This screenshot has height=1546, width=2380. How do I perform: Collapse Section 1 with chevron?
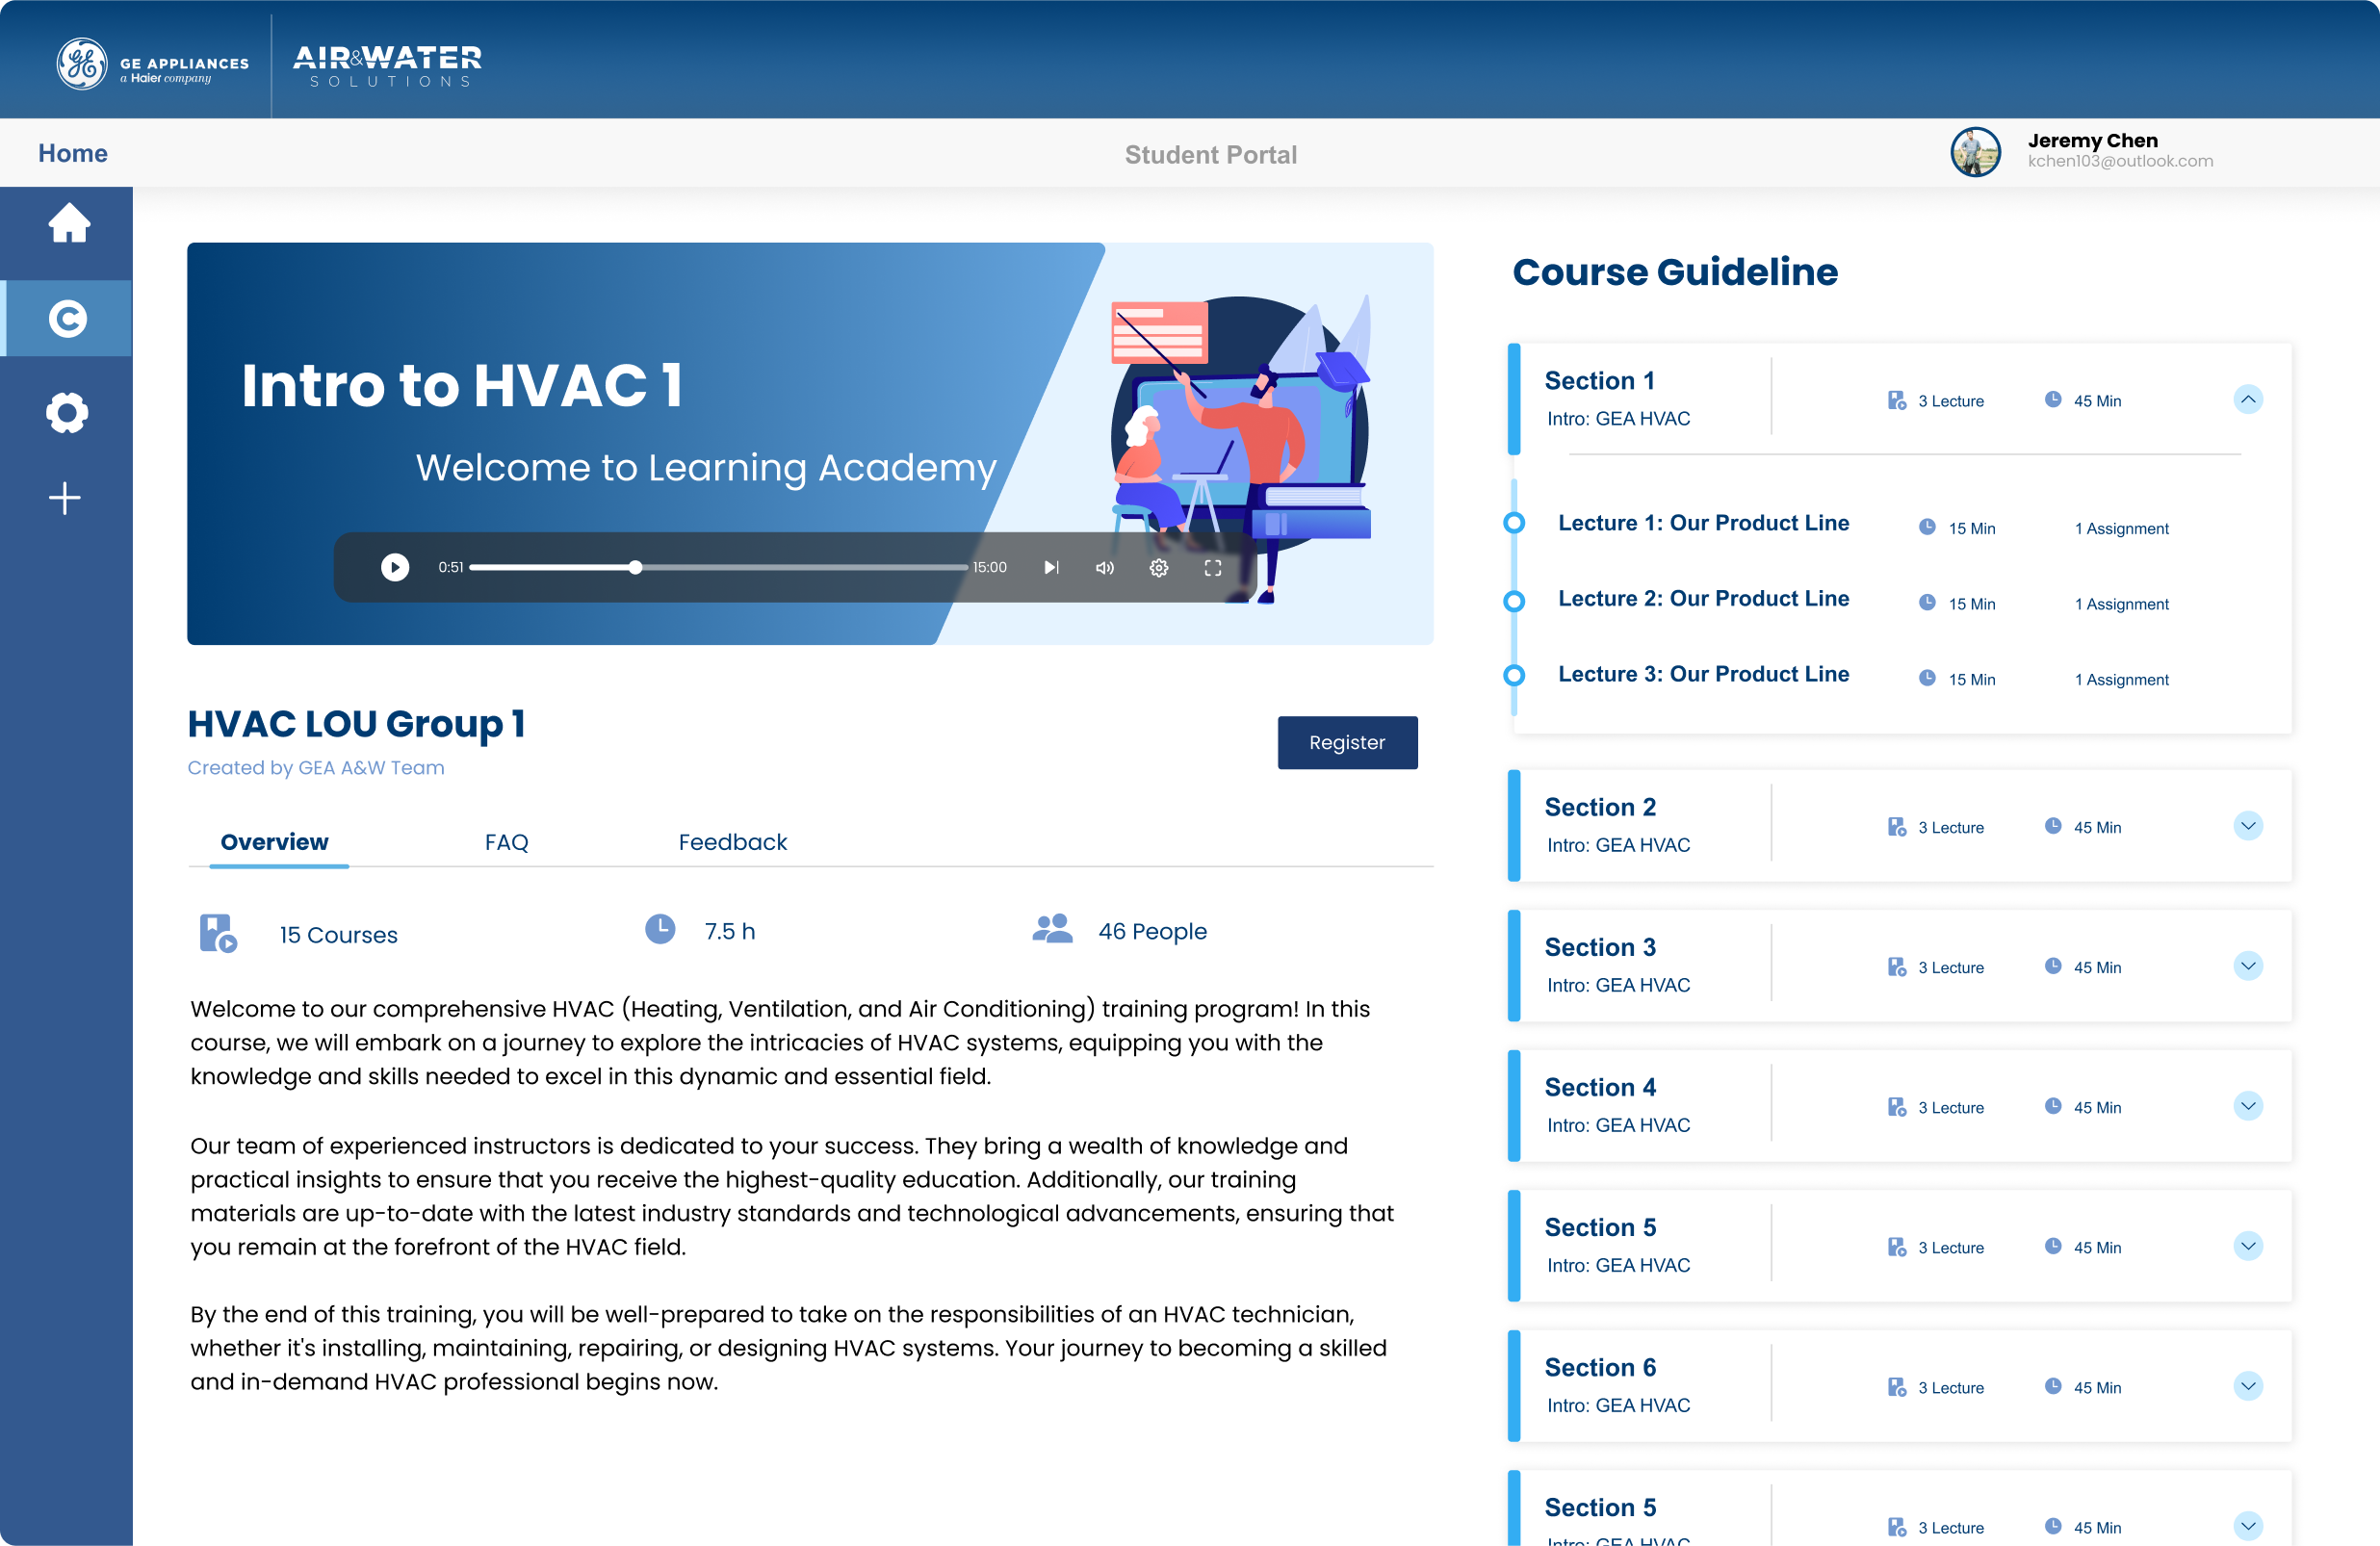[2247, 399]
